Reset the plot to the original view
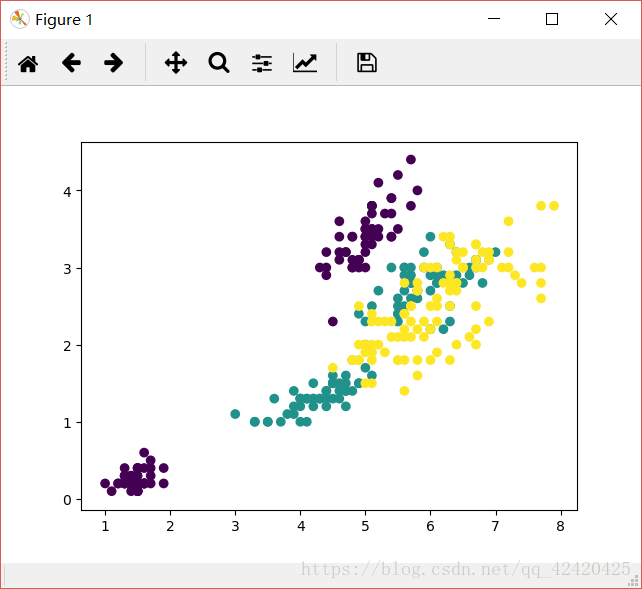 click(28, 63)
